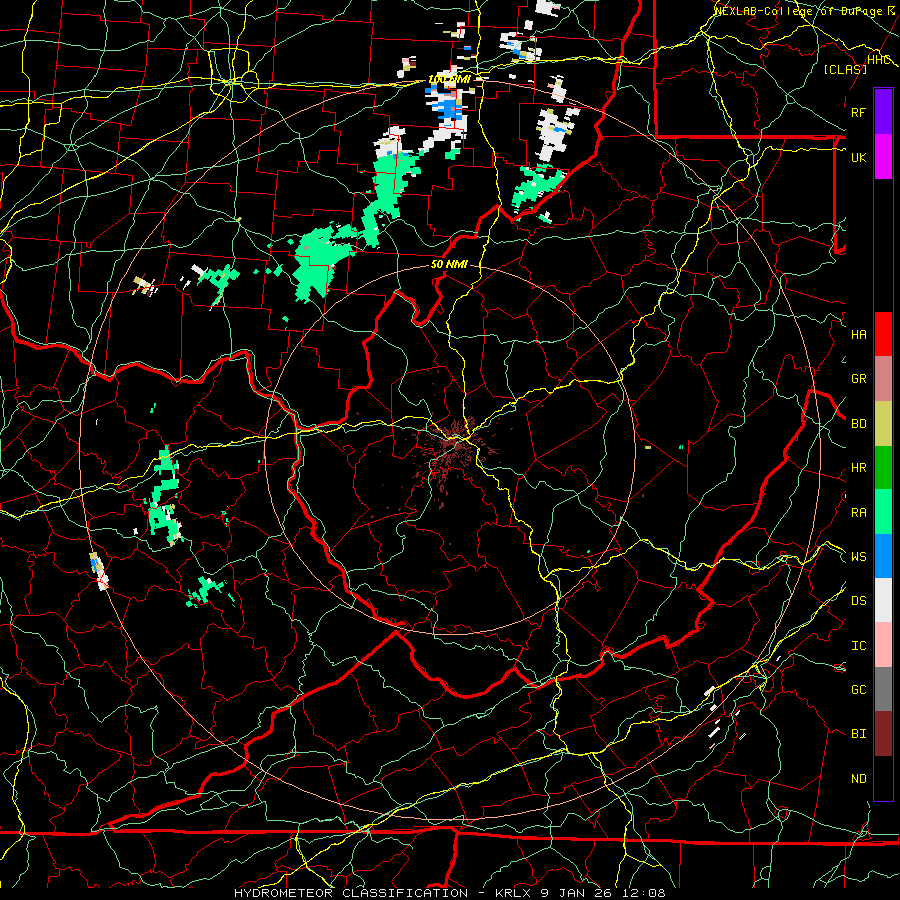
Task: Click the UK legend label
Action: coord(859,157)
